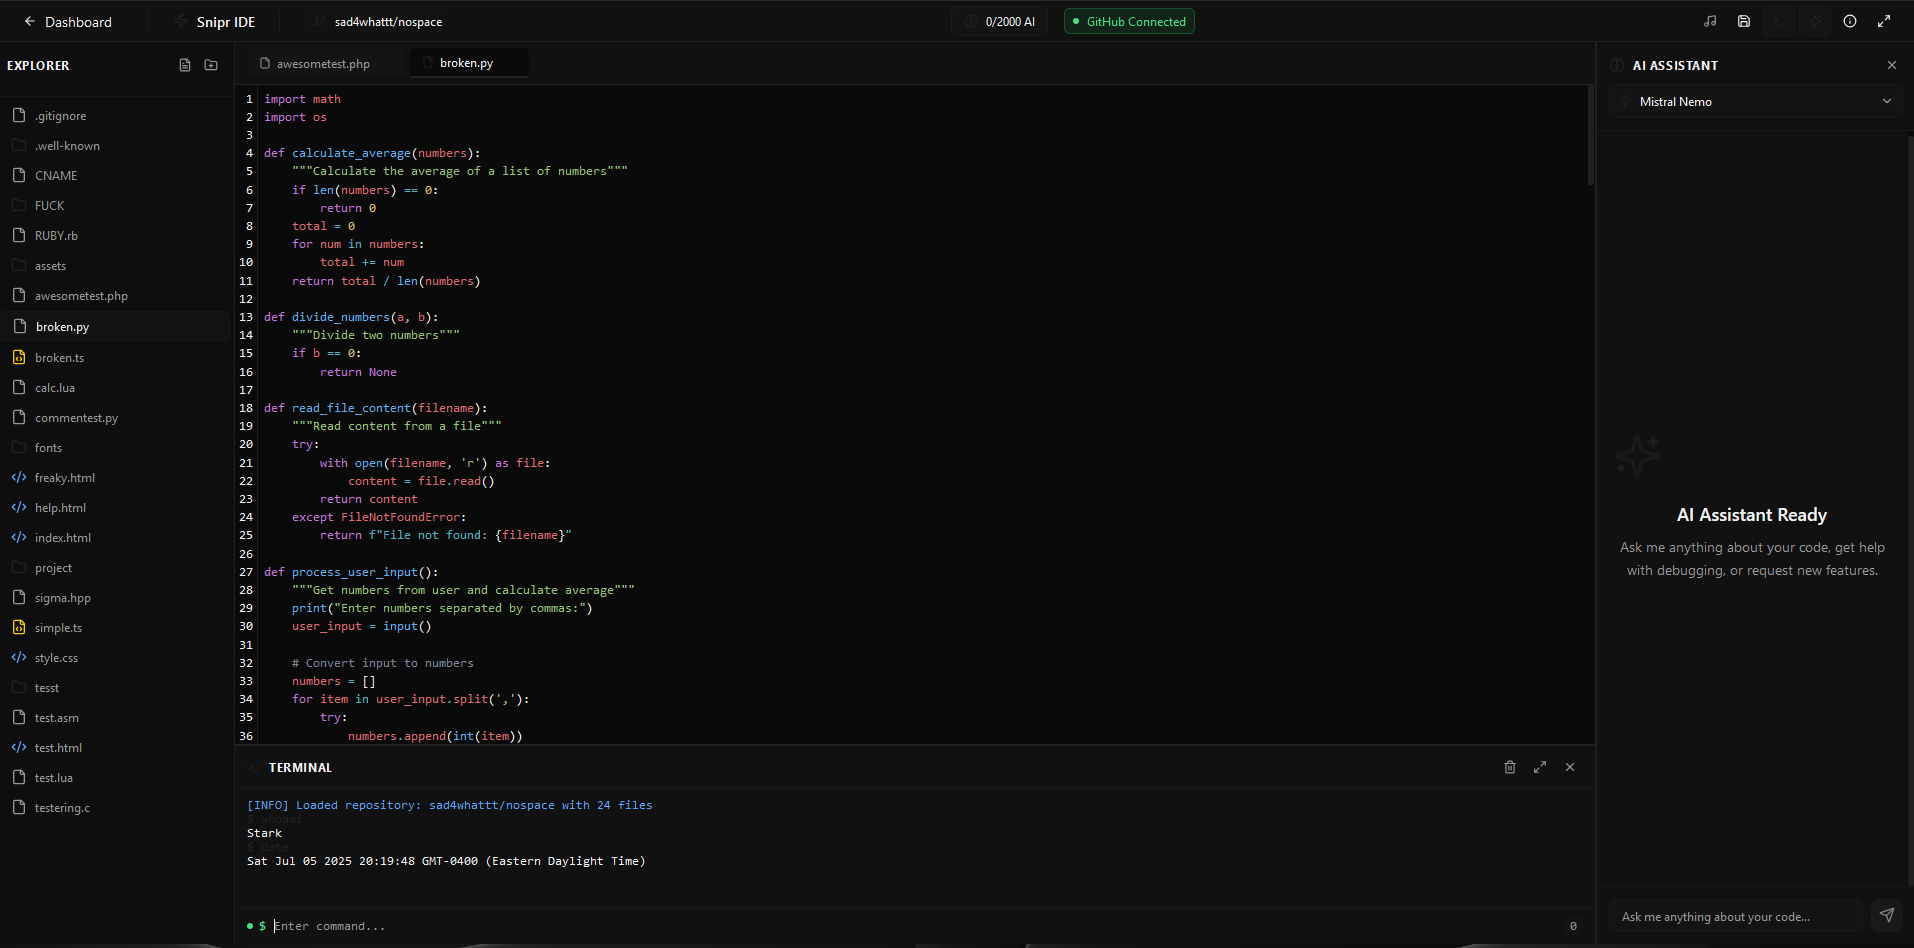
Task: Open the music player icon
Action: coord(1710,21)
